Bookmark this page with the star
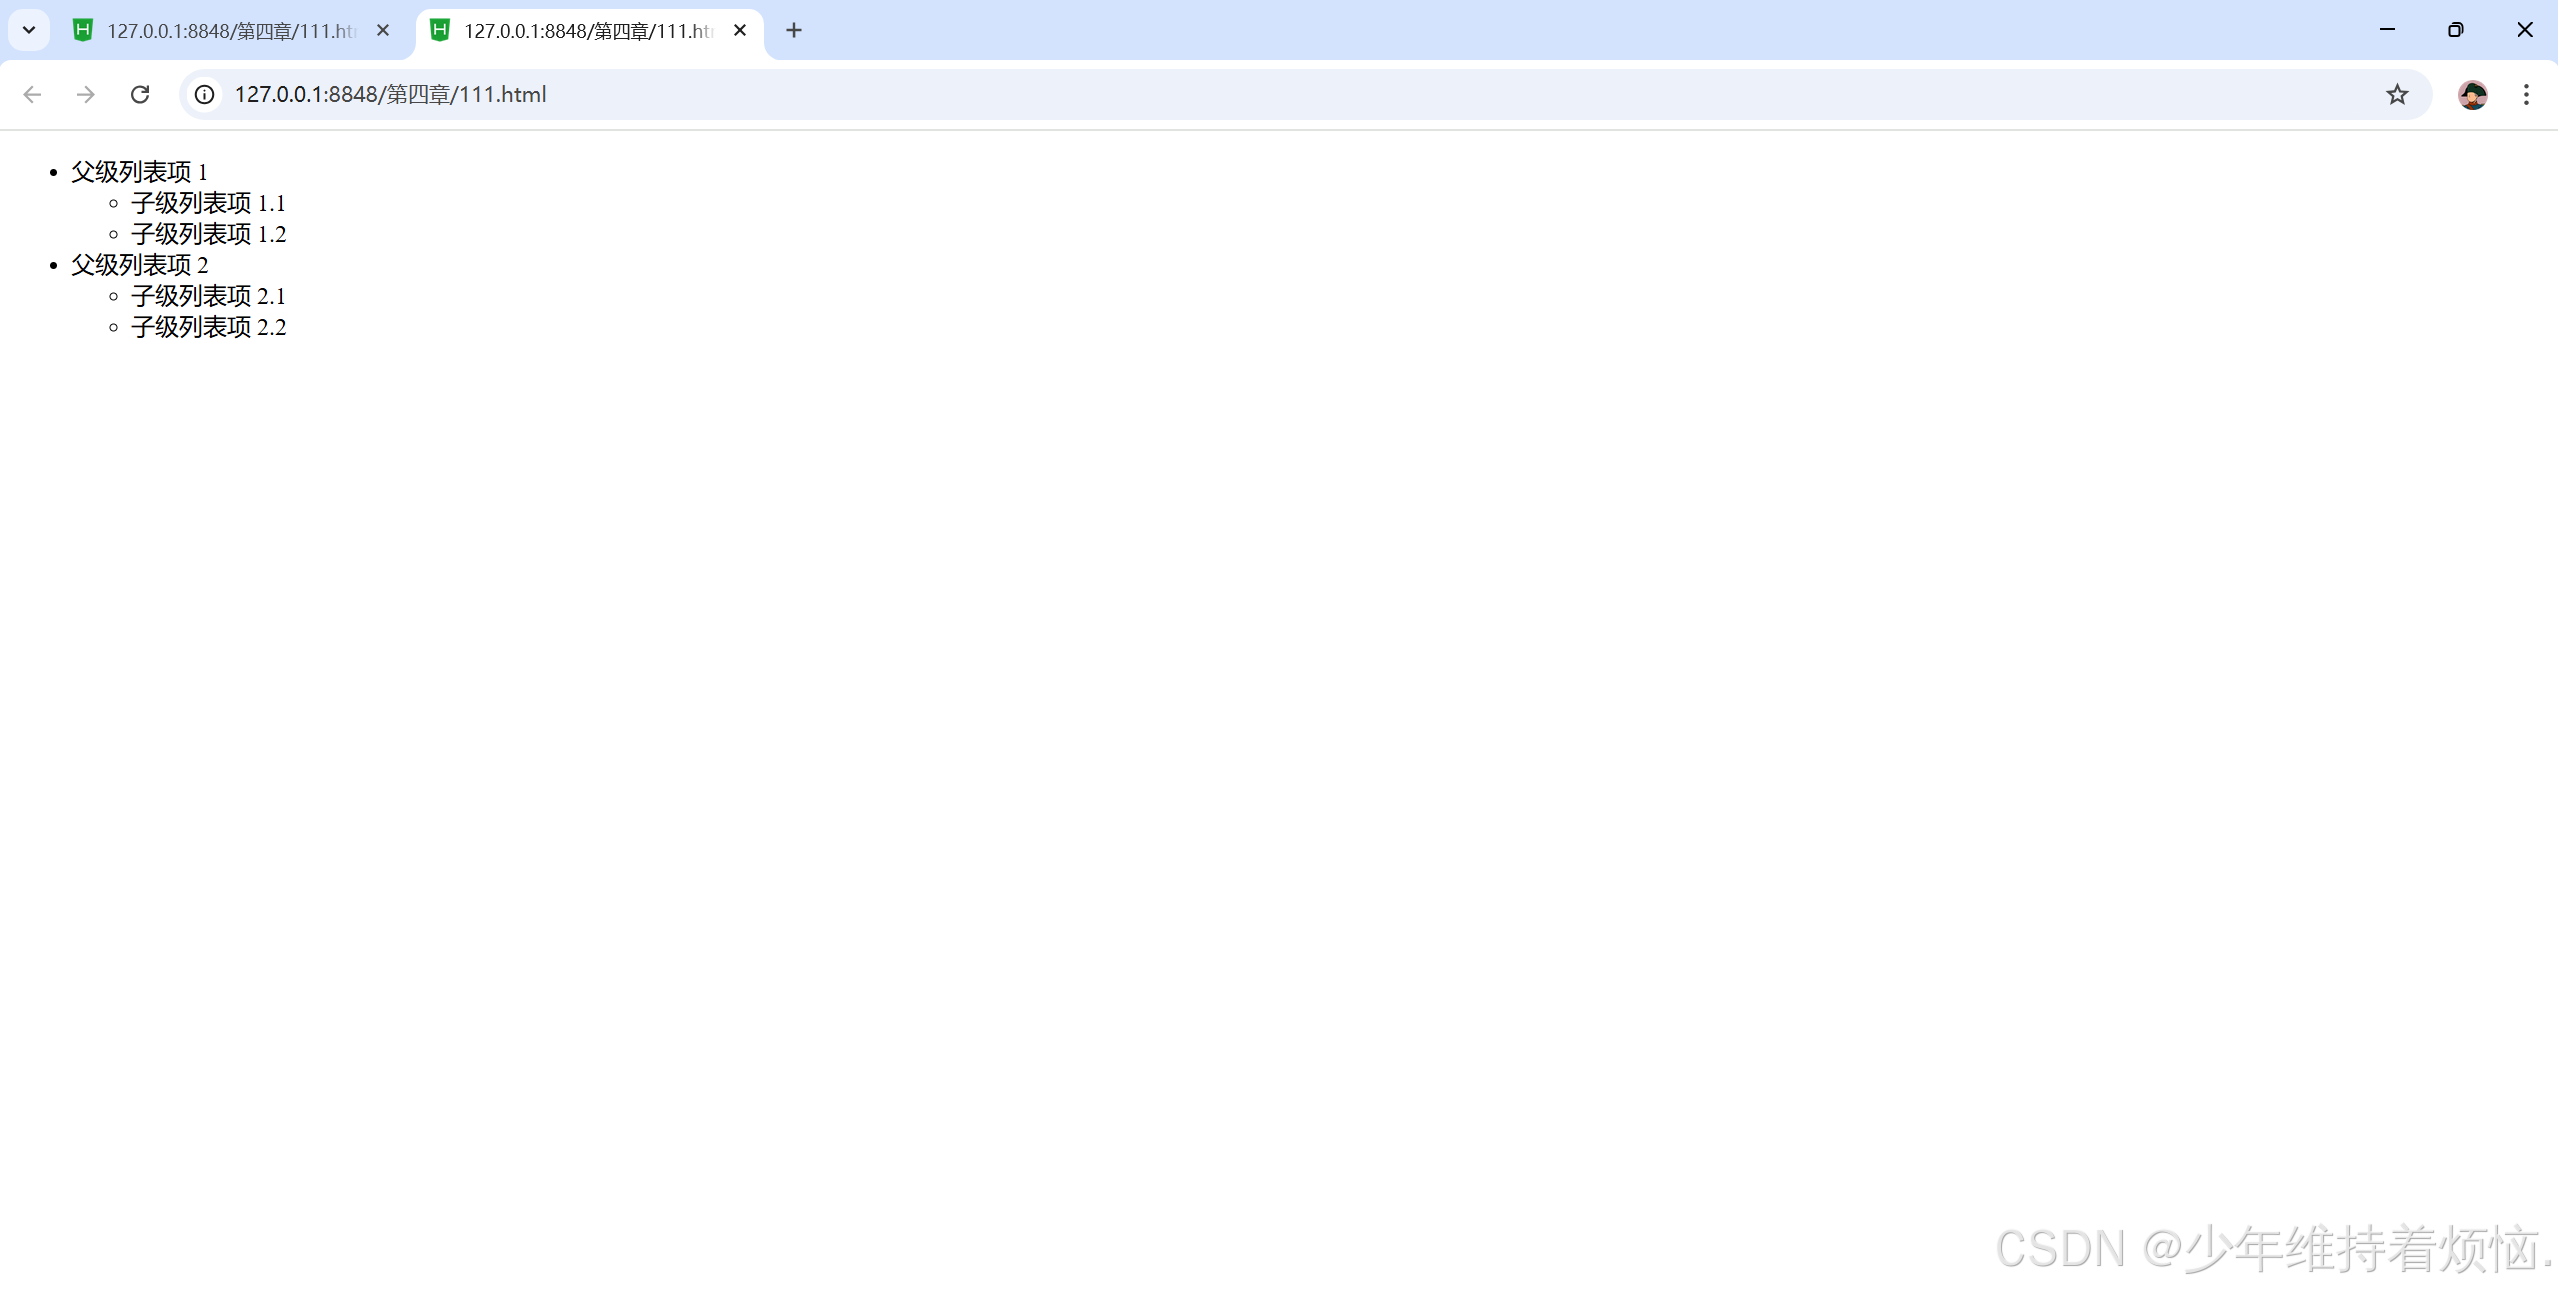 point(2397,94)
